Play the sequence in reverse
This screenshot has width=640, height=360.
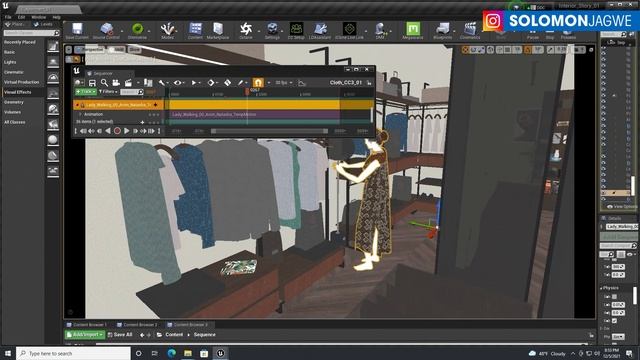tap(108, 131)
